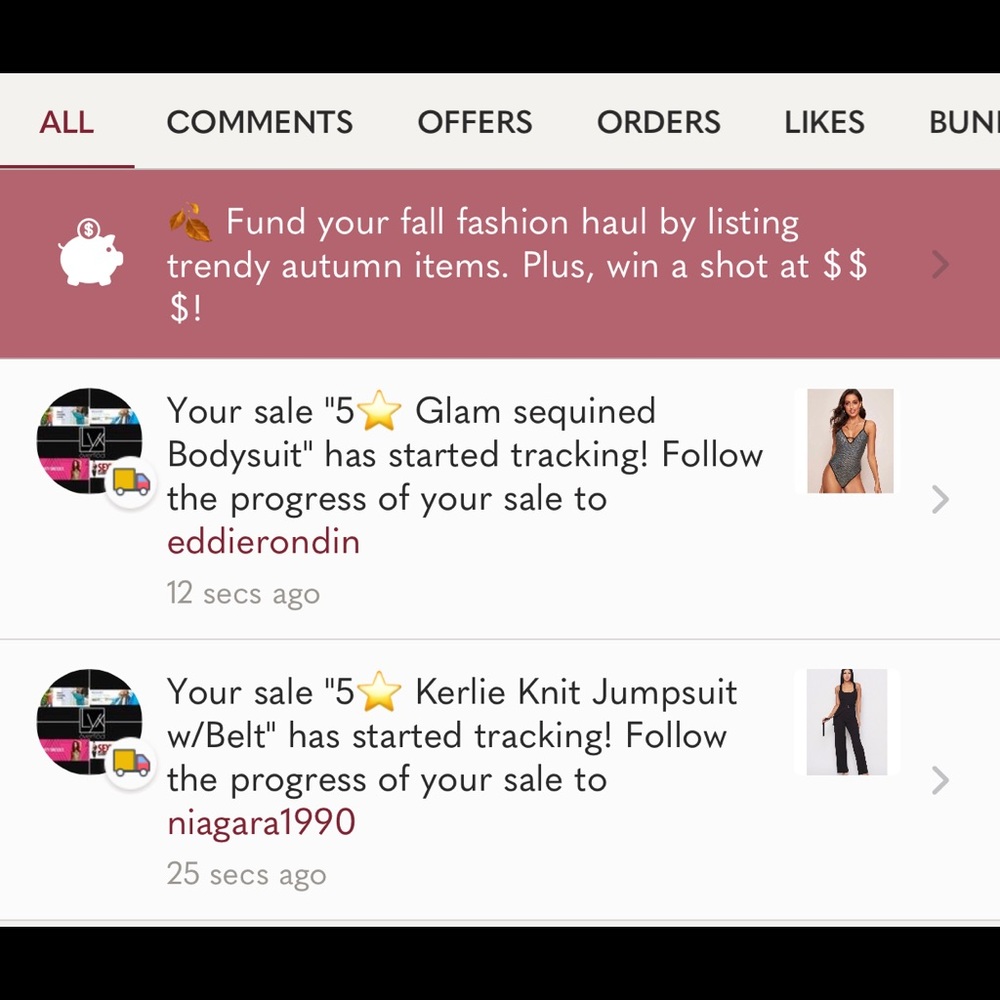Tap the piggy bank icon in the banner
Image resolution: width=1000 pixels, height=1000 pixels.
pos(91,253)
